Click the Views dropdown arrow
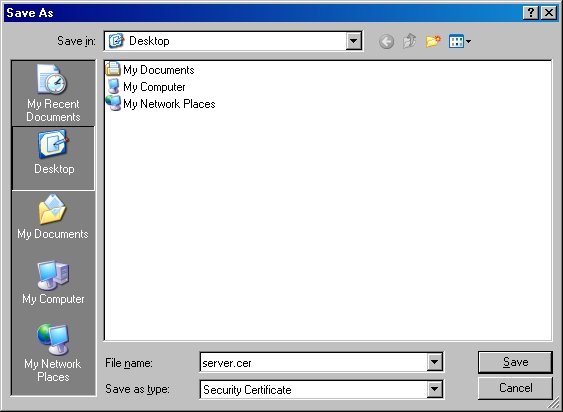The width and height of the screenshot is (563, 412). tap(468, 42)
